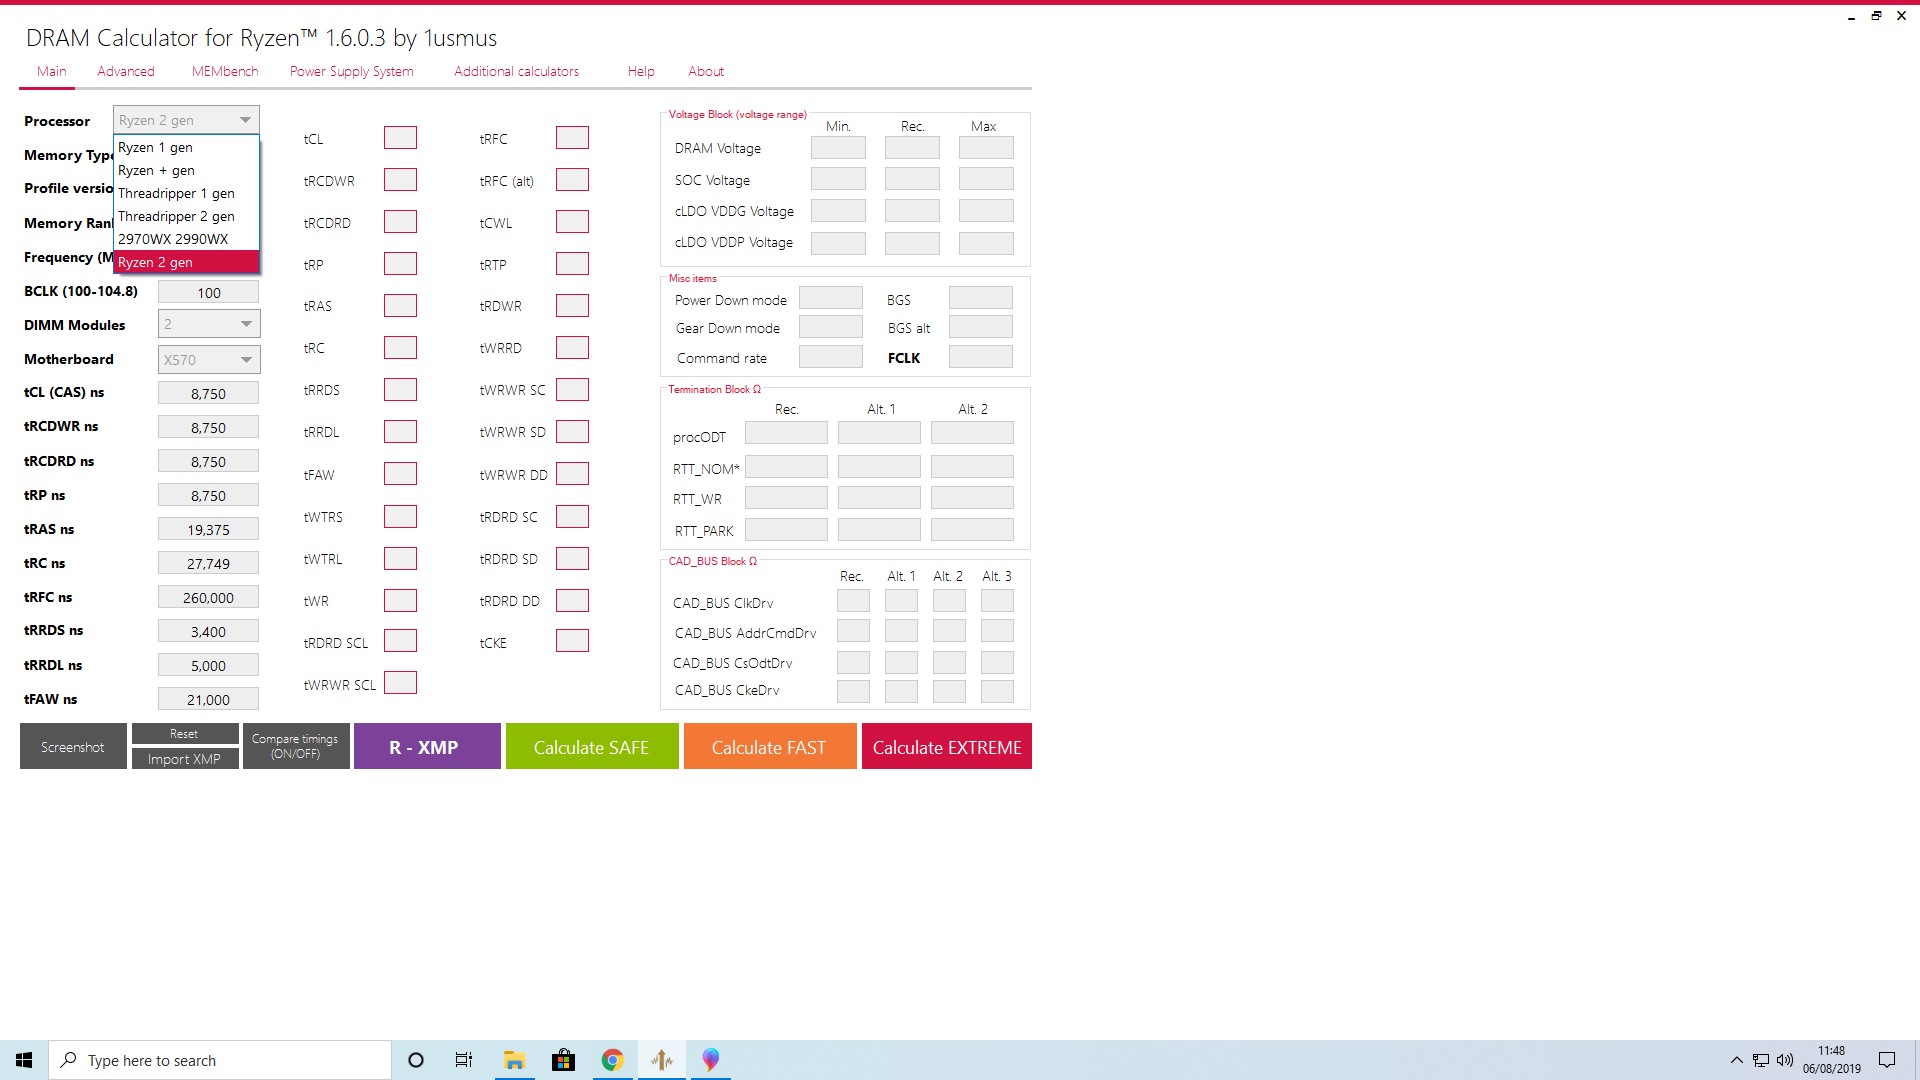The image size is (1920, 1080).
Task: Open the Help tab
Action: click(x=641, y=71)
